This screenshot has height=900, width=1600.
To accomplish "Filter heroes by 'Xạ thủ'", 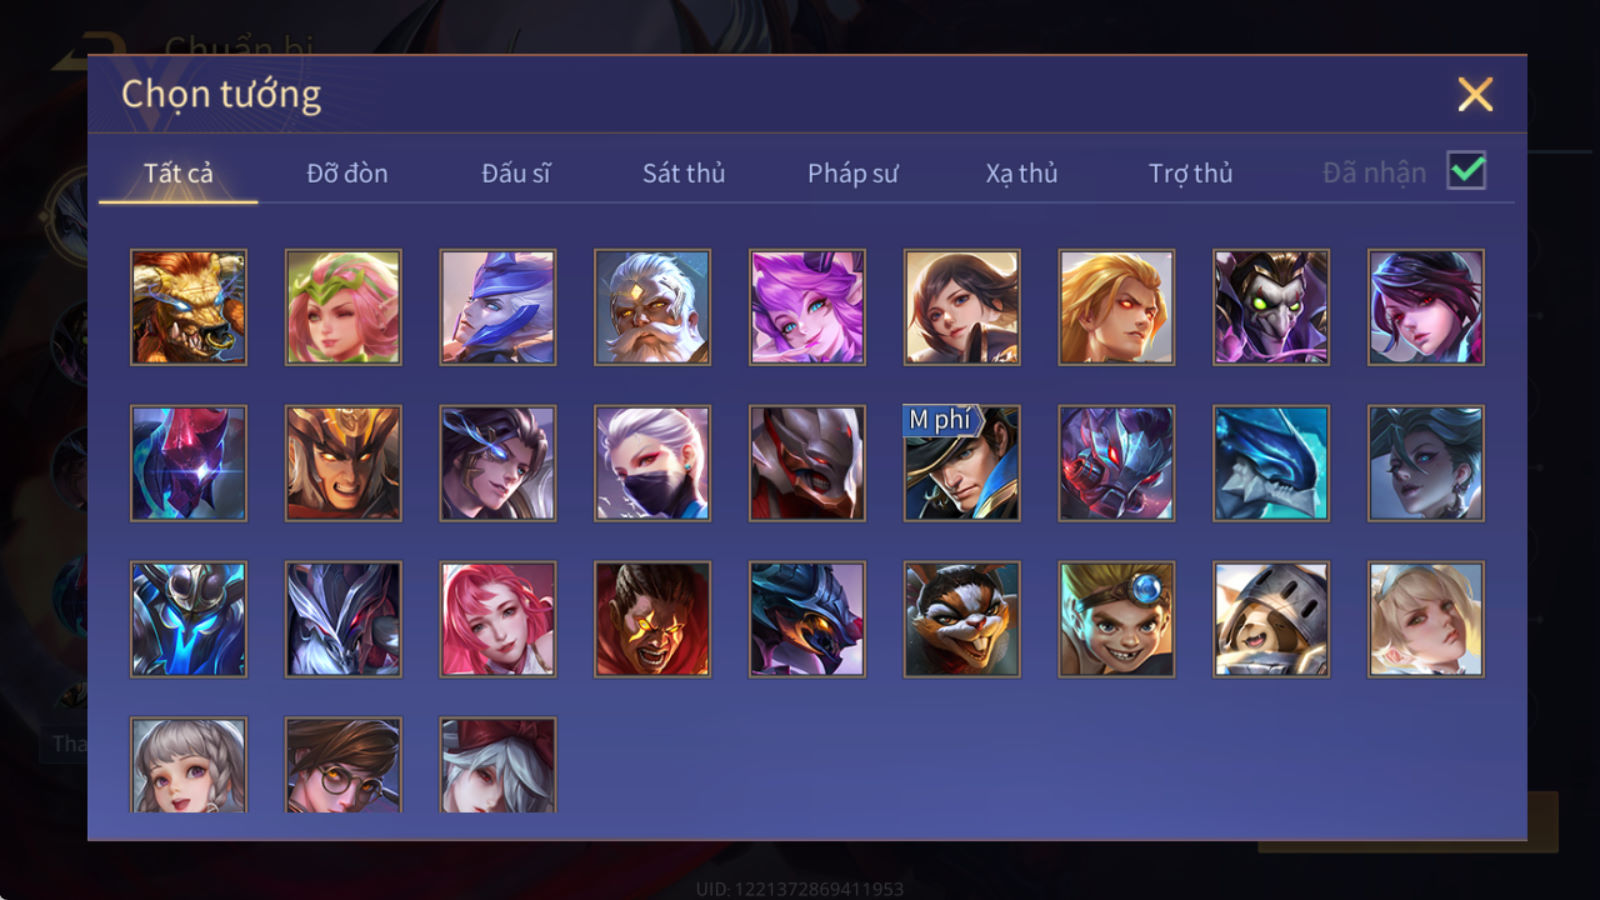I will click(x=1021, y=173).
